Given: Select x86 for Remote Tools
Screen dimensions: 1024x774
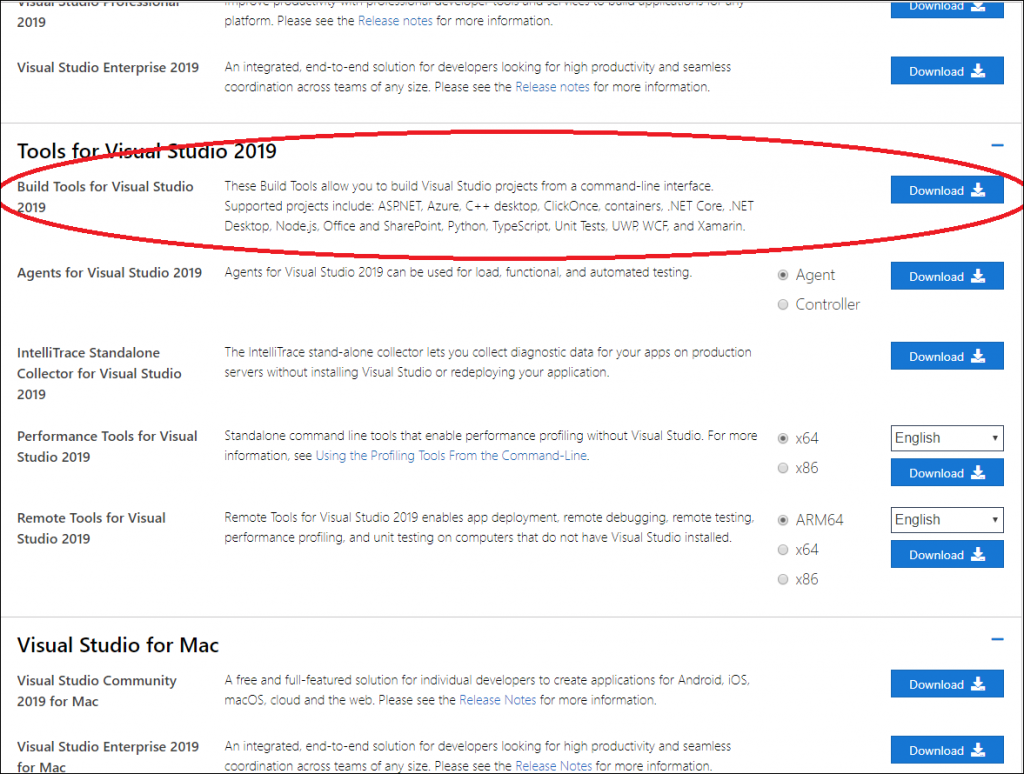Looking at the screenshot, I should point(783,579).
